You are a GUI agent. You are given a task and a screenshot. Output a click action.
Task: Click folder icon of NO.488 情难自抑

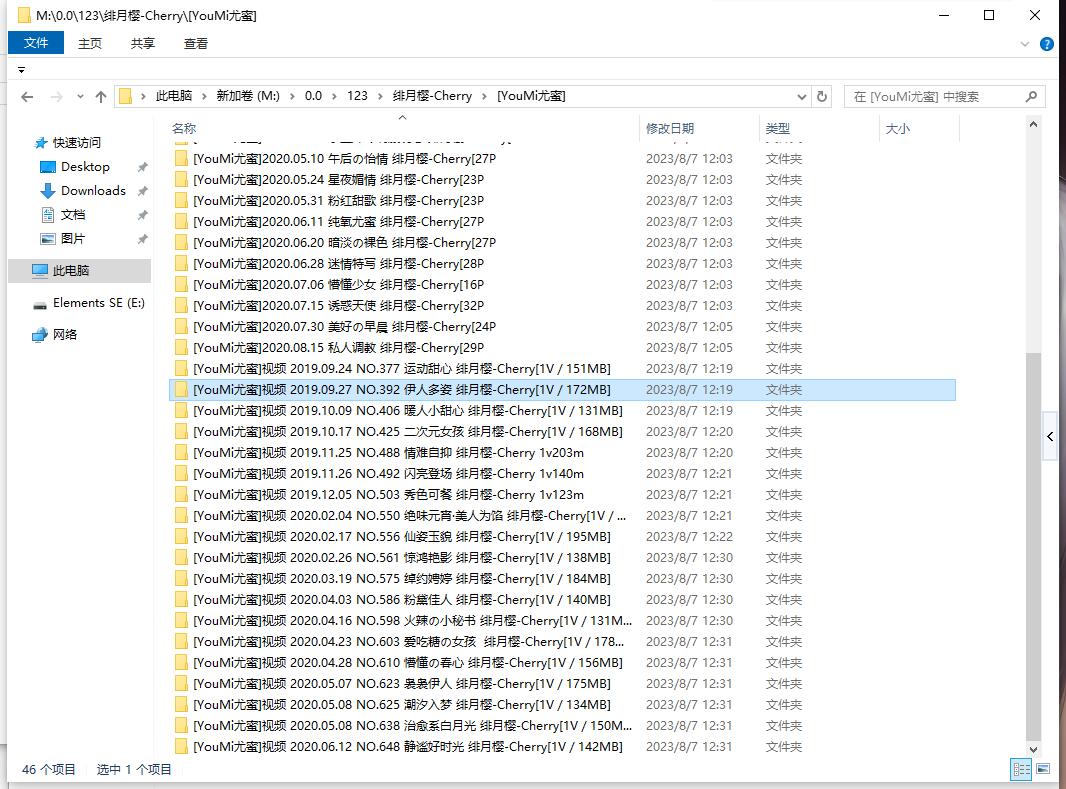click(181, 453)
